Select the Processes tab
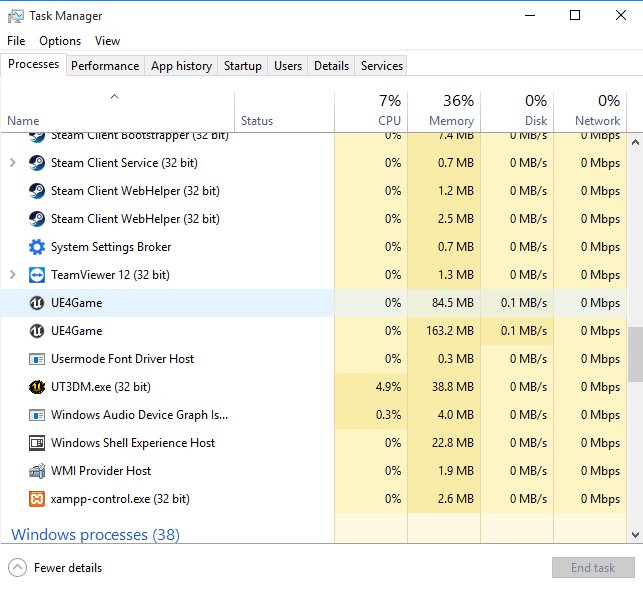 pos(34,64)
